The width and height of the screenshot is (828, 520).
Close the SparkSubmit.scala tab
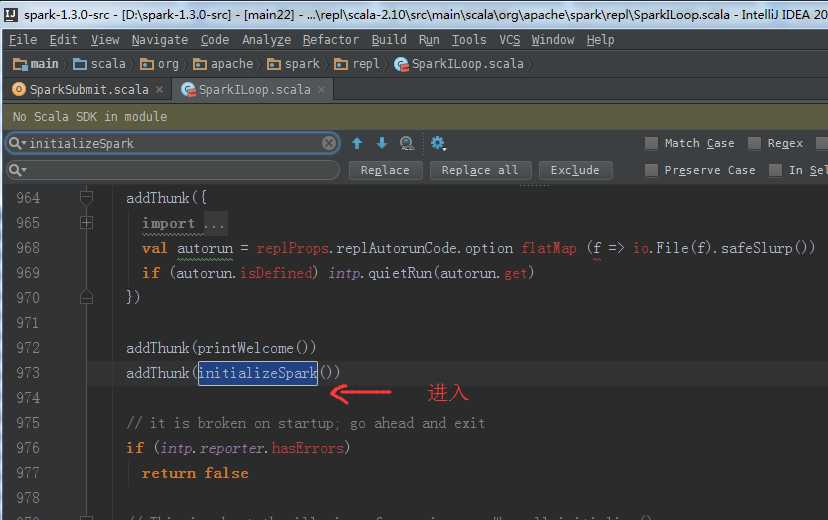point(159,90)
